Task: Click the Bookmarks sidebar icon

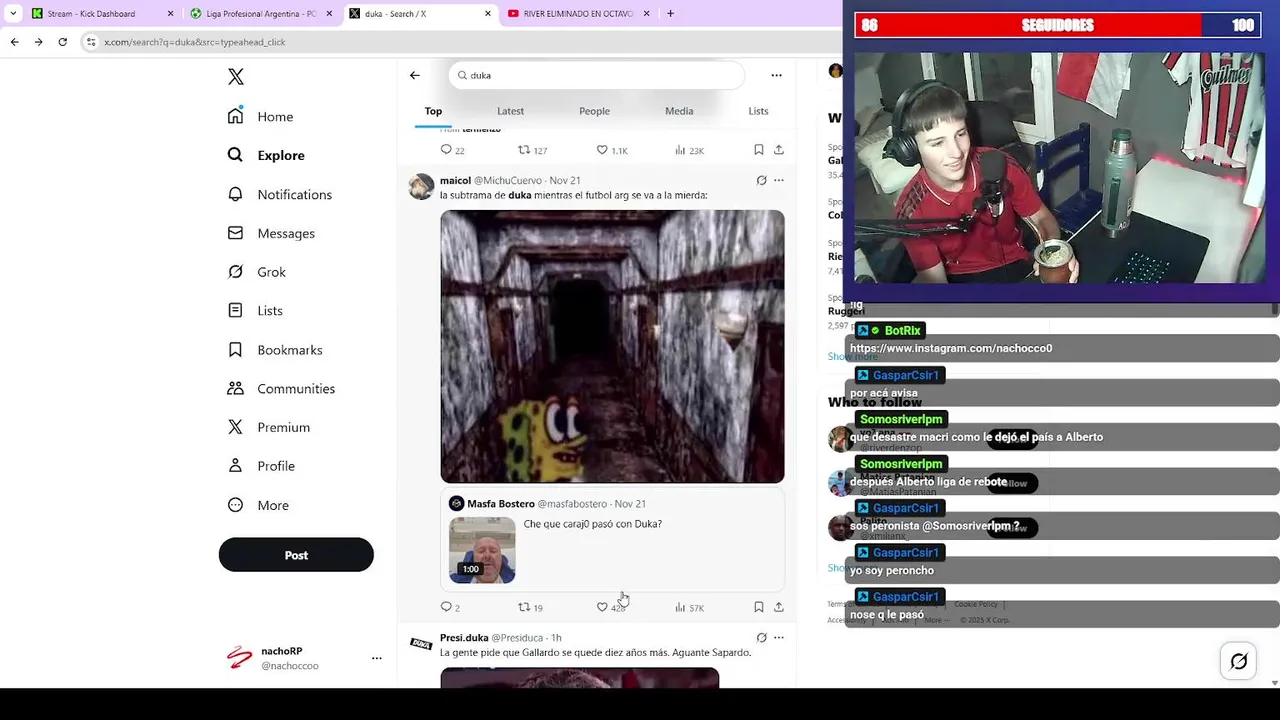Action: click(x=235, y=350)
